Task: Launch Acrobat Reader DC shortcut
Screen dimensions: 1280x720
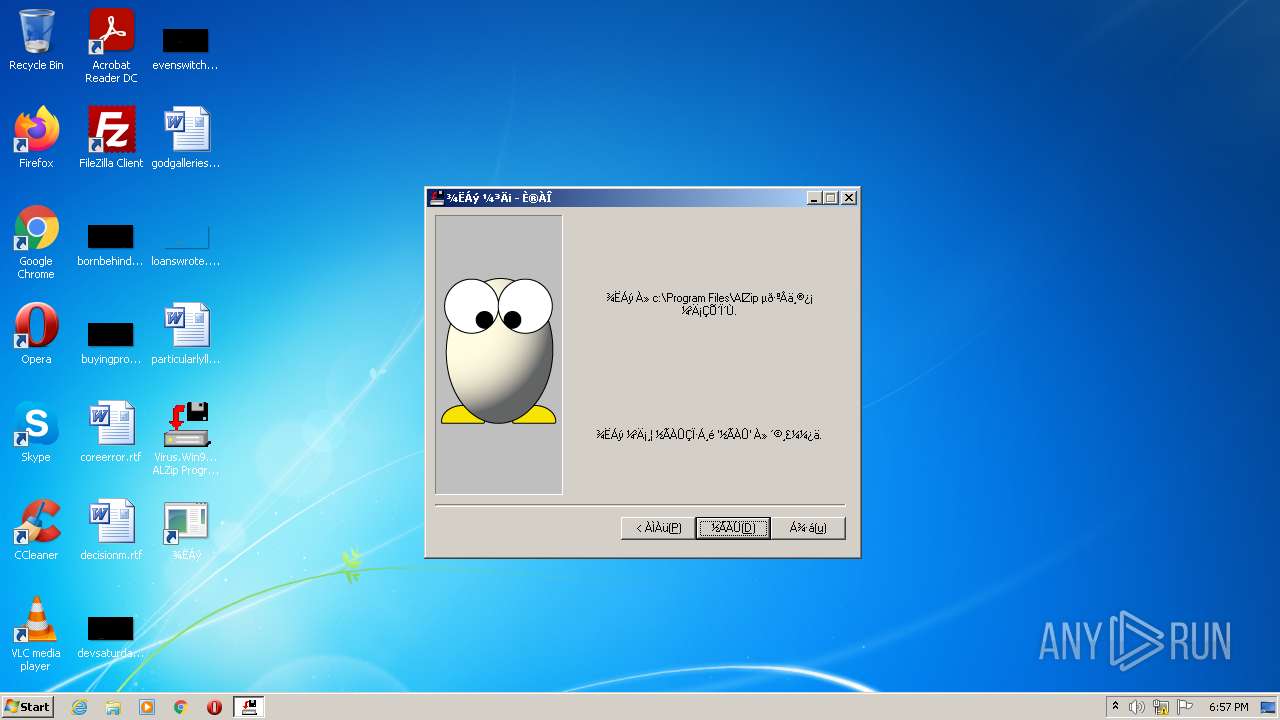Action: 111,46
